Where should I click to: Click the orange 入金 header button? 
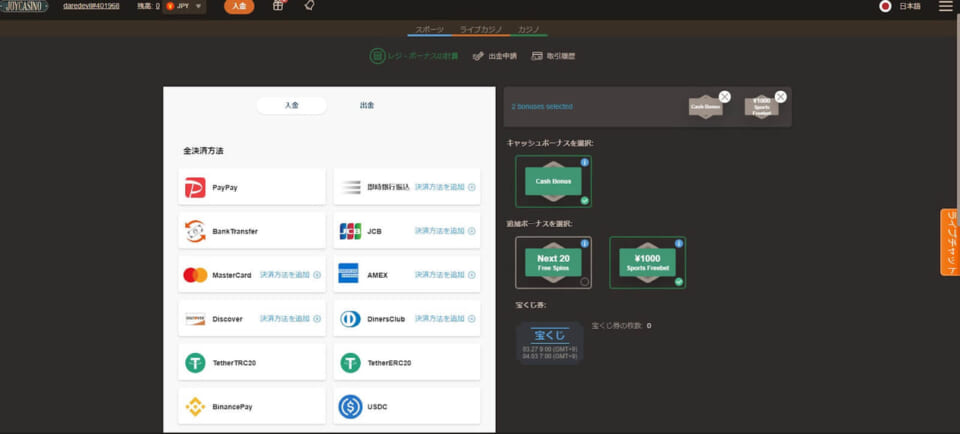click(x=239, y=6)
